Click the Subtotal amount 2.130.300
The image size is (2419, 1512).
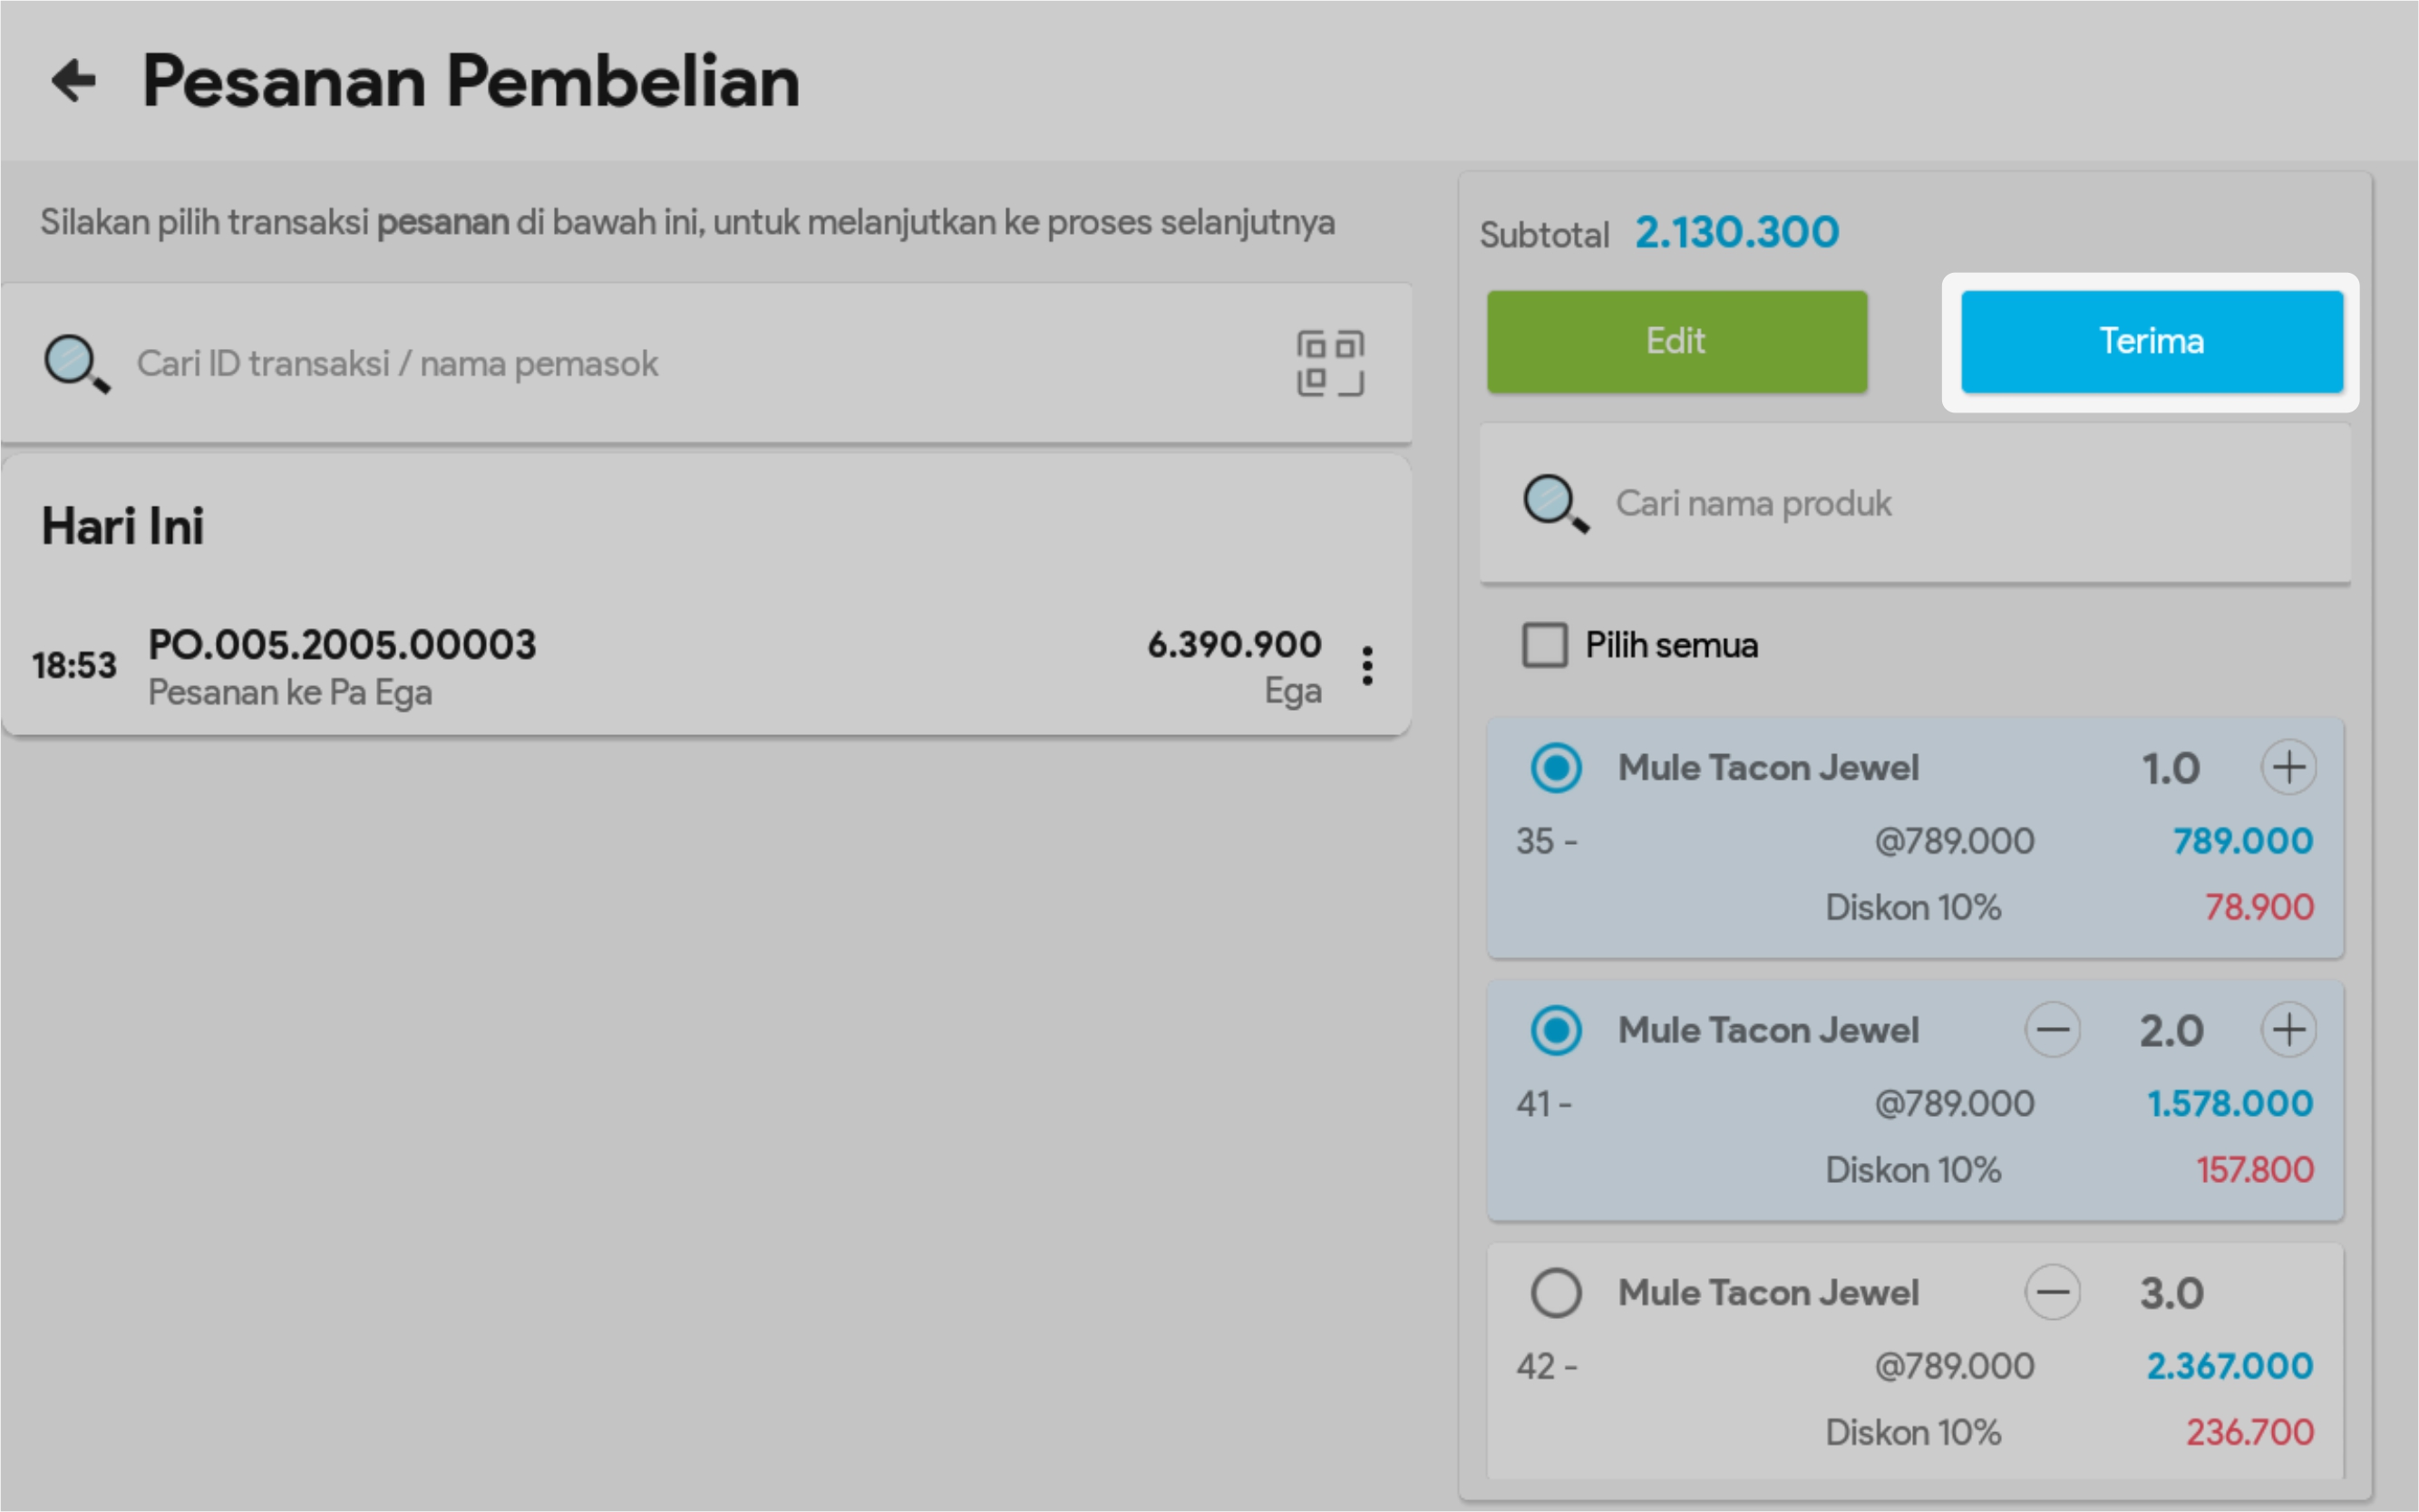point(1737,232)
